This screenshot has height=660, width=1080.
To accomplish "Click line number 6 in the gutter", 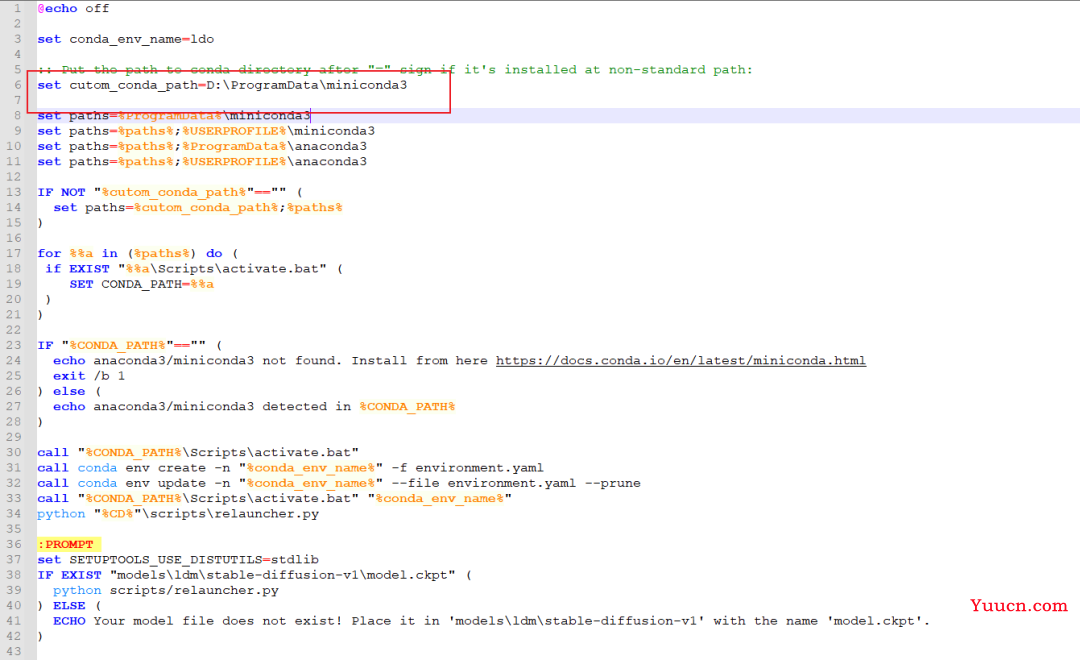I will [17, 85].
